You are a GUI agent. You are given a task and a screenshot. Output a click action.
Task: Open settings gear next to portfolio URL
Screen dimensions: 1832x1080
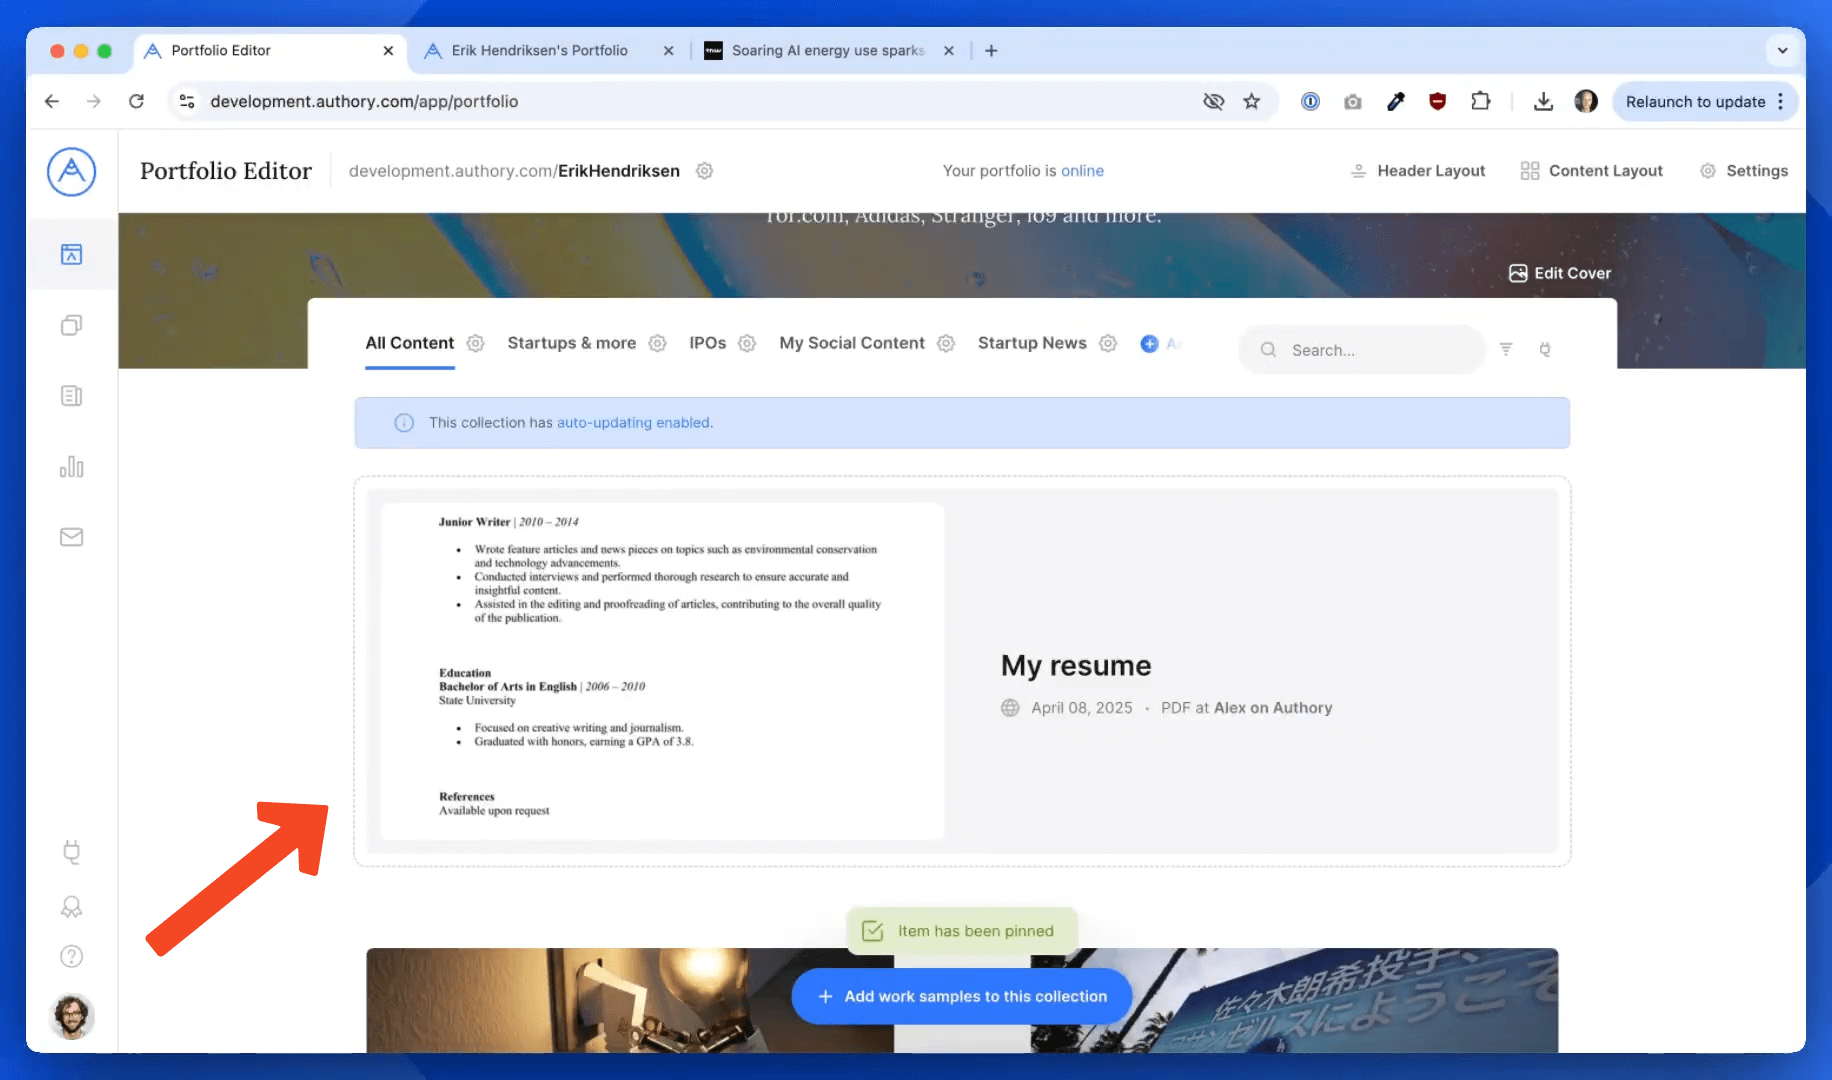[x=704, y=171]
